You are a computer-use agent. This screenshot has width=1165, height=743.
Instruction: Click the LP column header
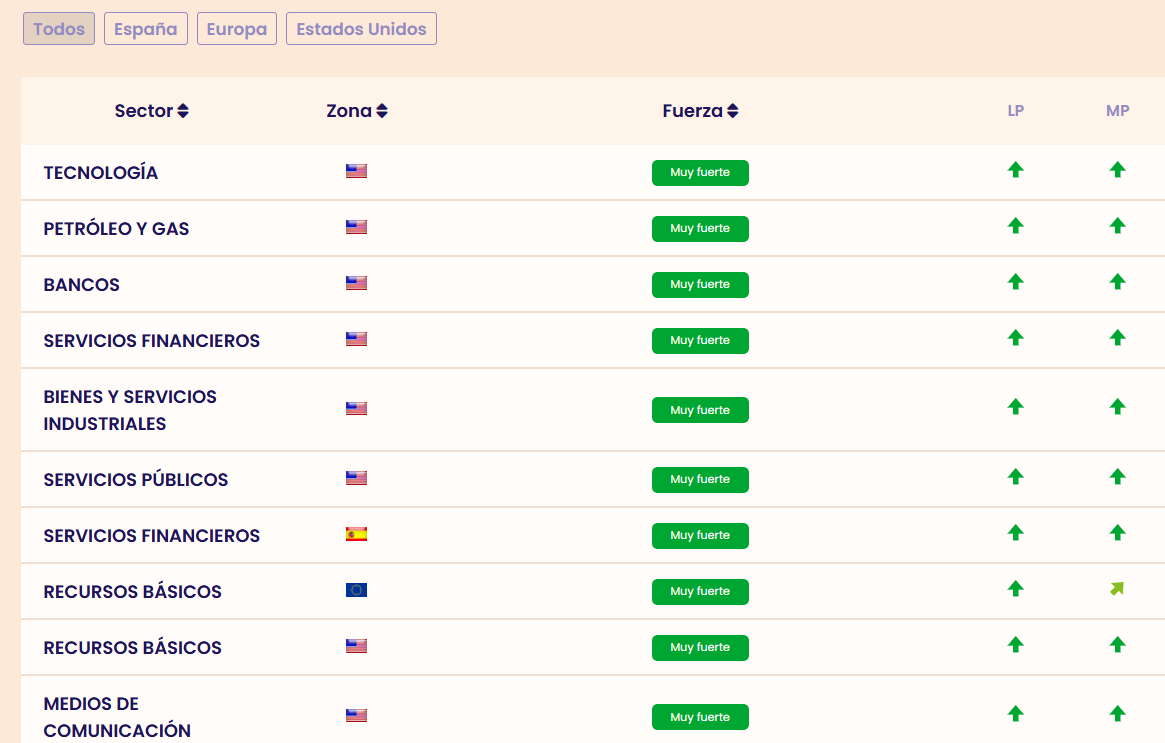1015,111
